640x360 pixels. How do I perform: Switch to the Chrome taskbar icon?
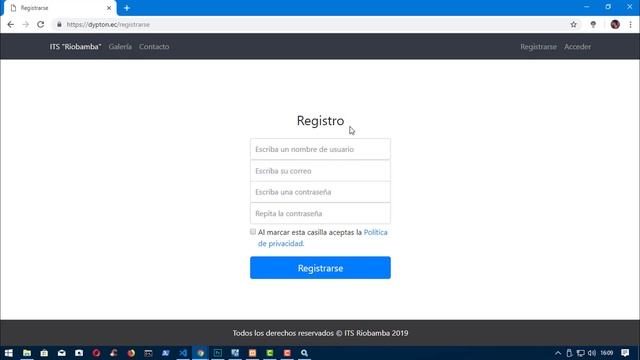click(x=200, y=353)
